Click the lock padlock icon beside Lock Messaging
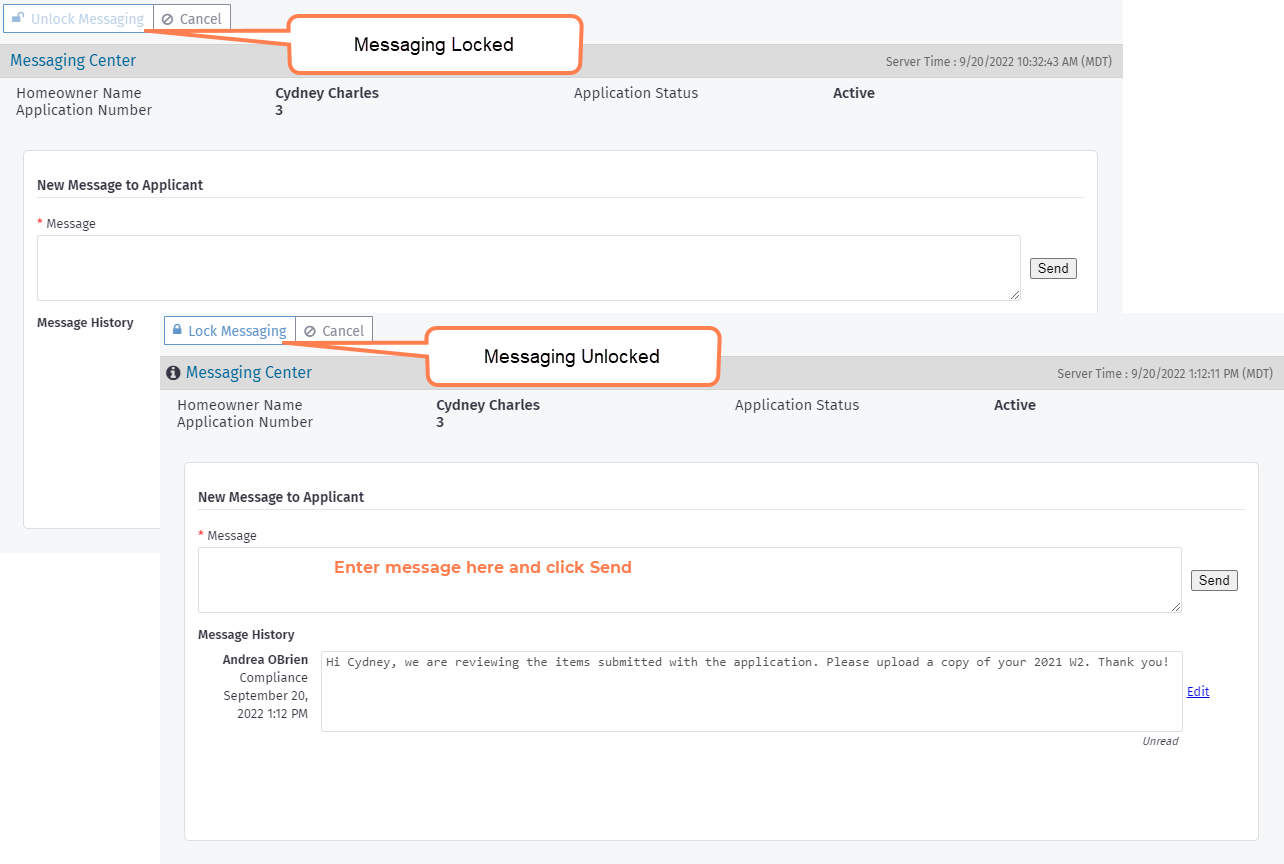 point(177,330)
